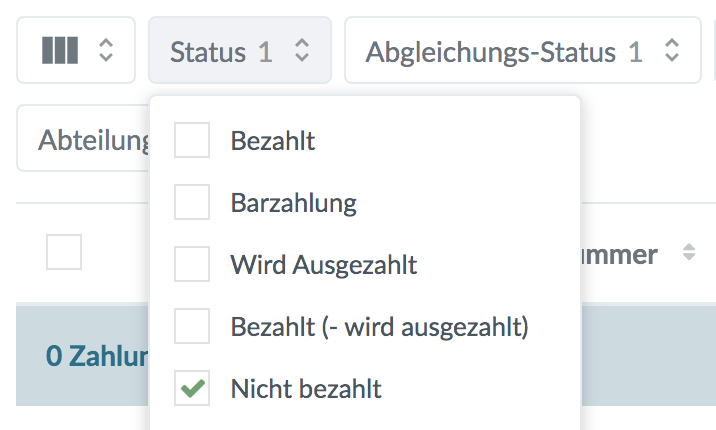Click the green checkmark on Nicht bezahlt

tap(192, 388)
